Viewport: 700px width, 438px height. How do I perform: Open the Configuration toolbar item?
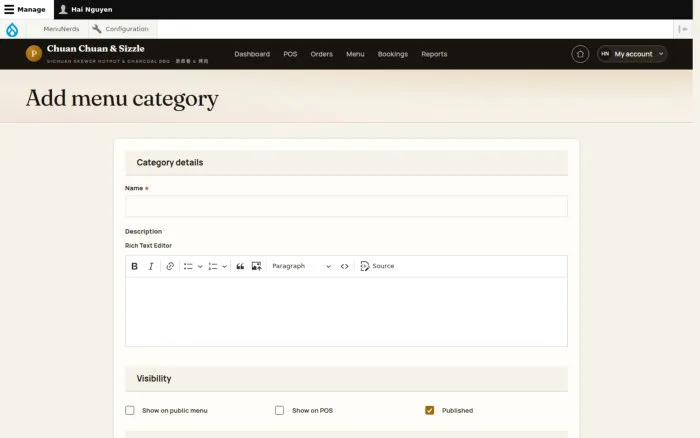click(x=121, y=29)
